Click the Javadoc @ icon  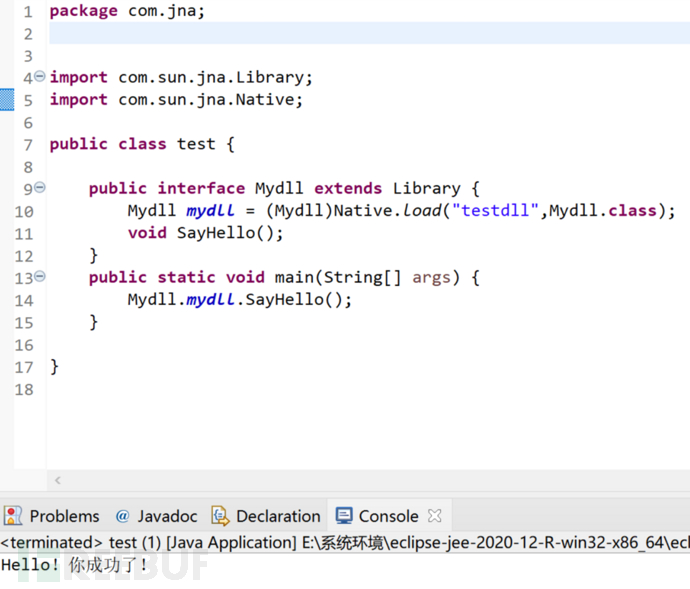pos(122,516)
